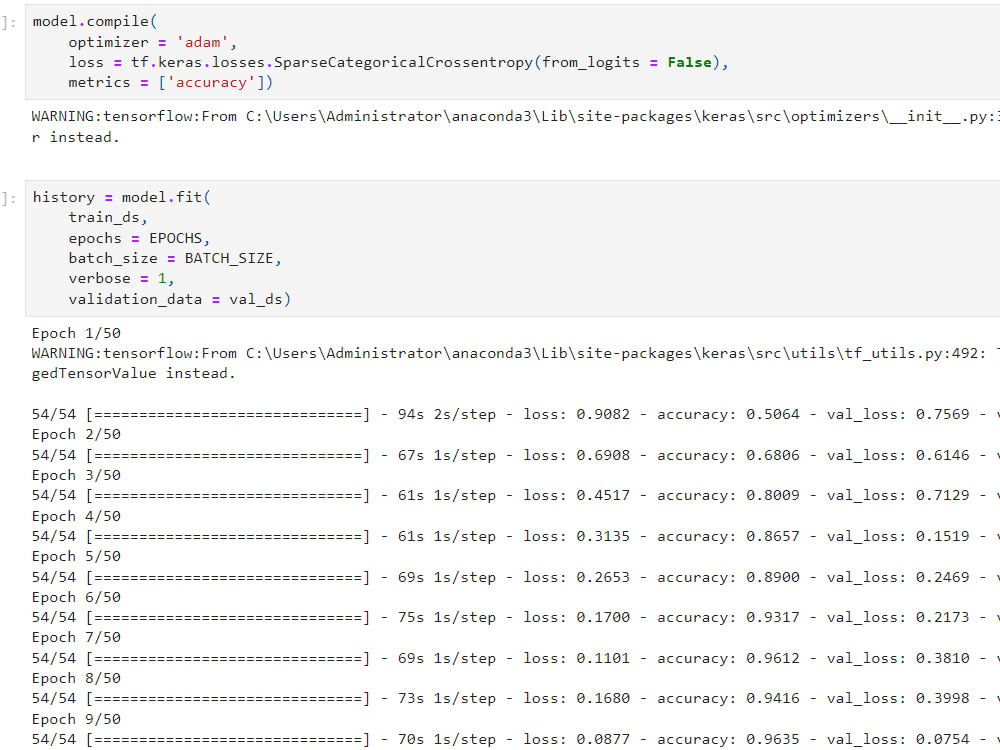Click the accuracy: 0.6806 value
This screenshot has height=750, width=1000.
click(728, 455)
